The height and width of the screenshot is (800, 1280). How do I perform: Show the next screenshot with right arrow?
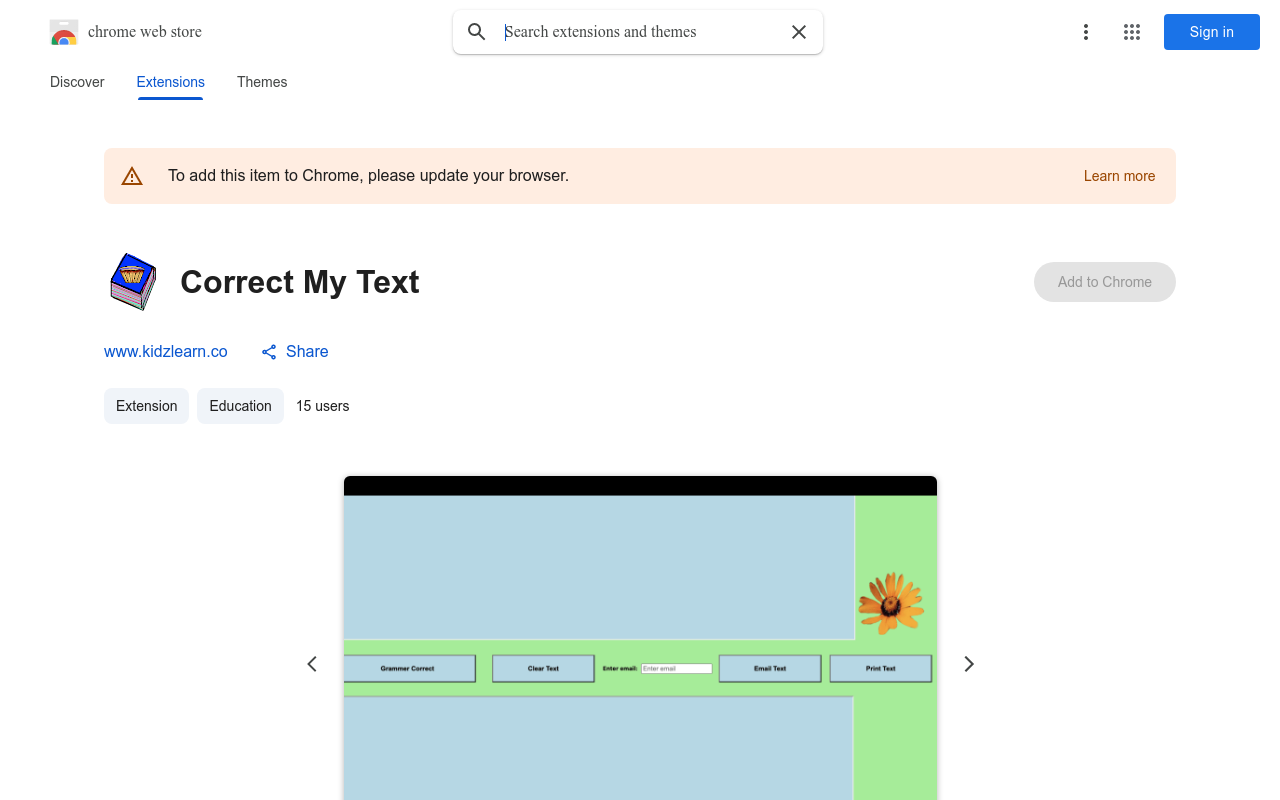pyautogui.click(x=968, y=664)
